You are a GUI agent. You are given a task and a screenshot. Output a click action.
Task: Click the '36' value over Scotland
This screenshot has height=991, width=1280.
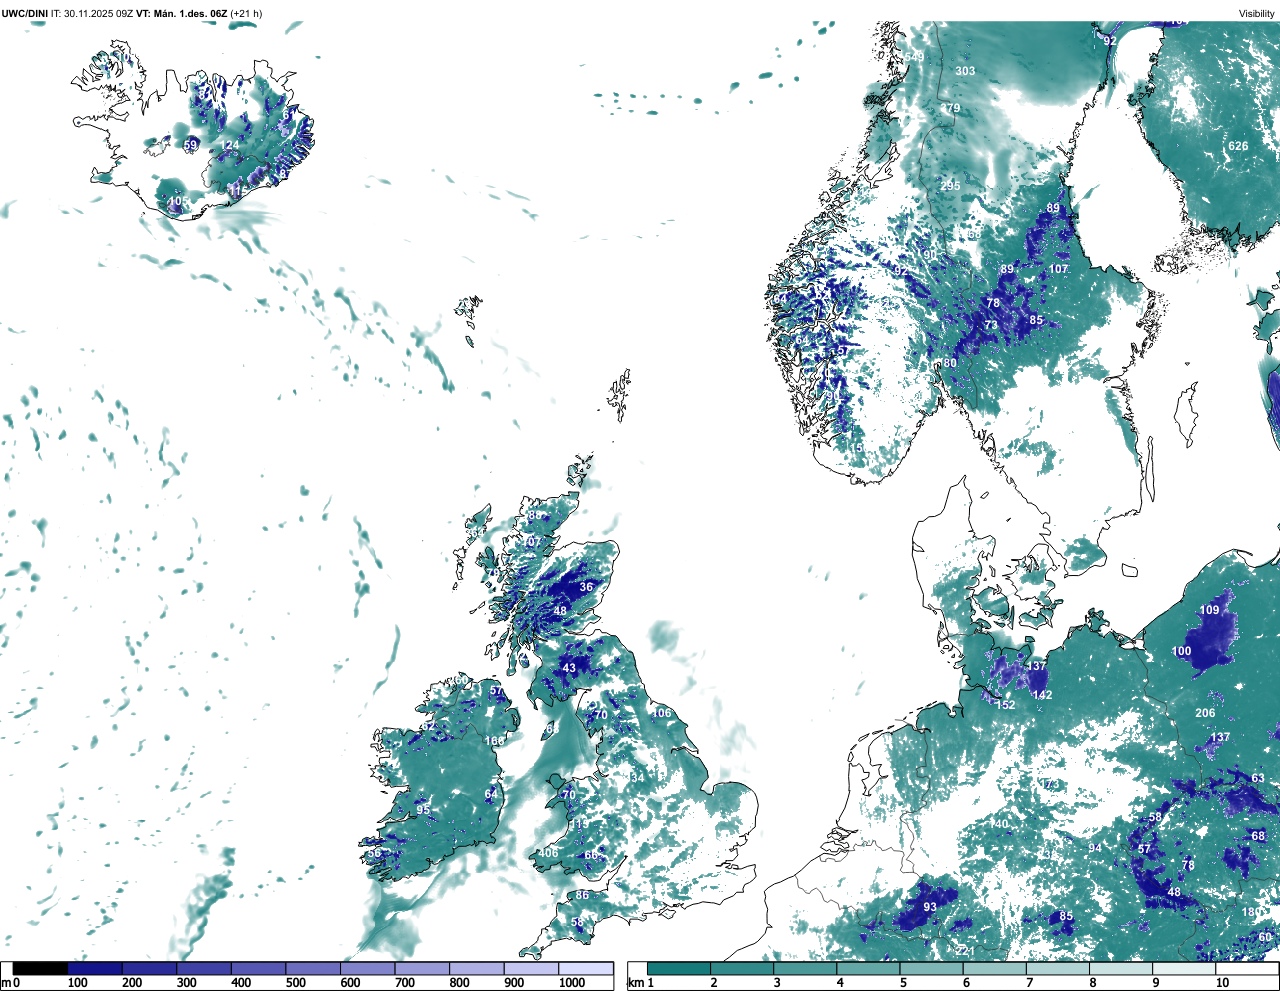click(586, 588)
